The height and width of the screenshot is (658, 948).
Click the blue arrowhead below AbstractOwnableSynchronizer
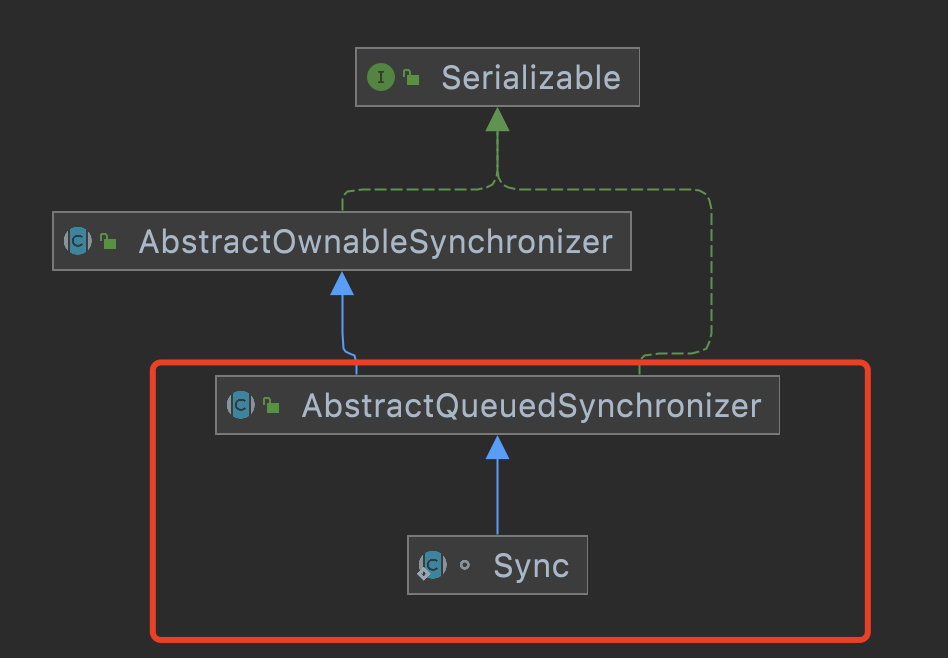coord(342,283)
